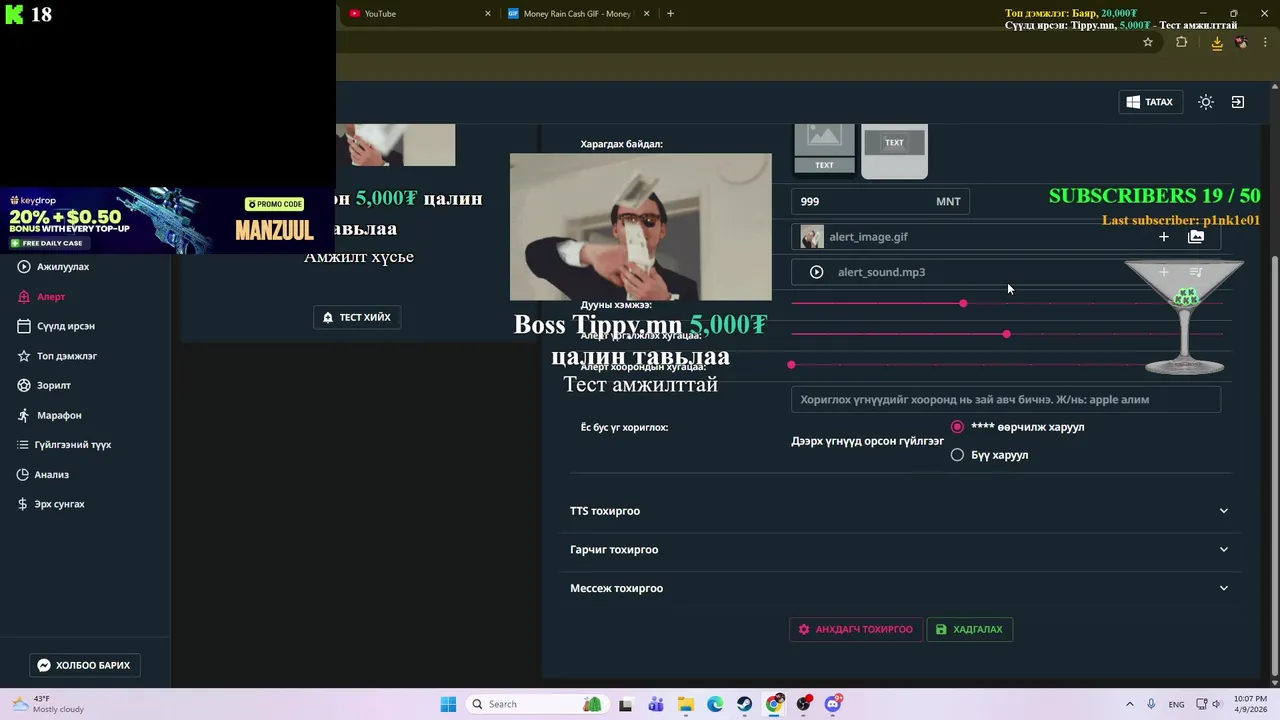Click the Анализ pie chart icon
Screen dimensions: 1280x720
point(24,474)
